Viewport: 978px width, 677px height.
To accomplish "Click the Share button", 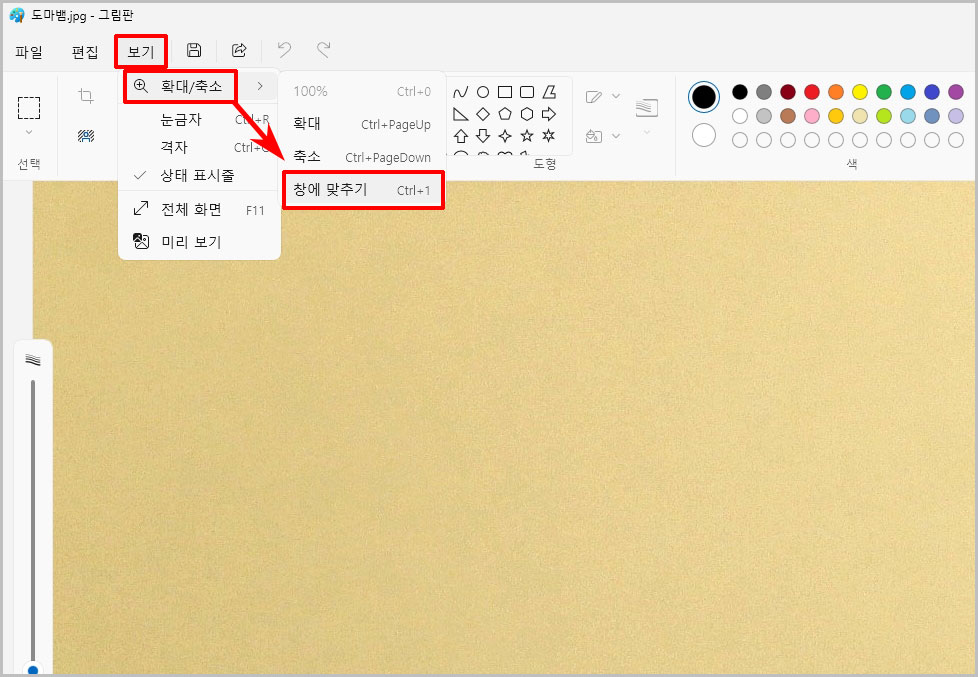I will pyautogui.click(x=238, y=50).
